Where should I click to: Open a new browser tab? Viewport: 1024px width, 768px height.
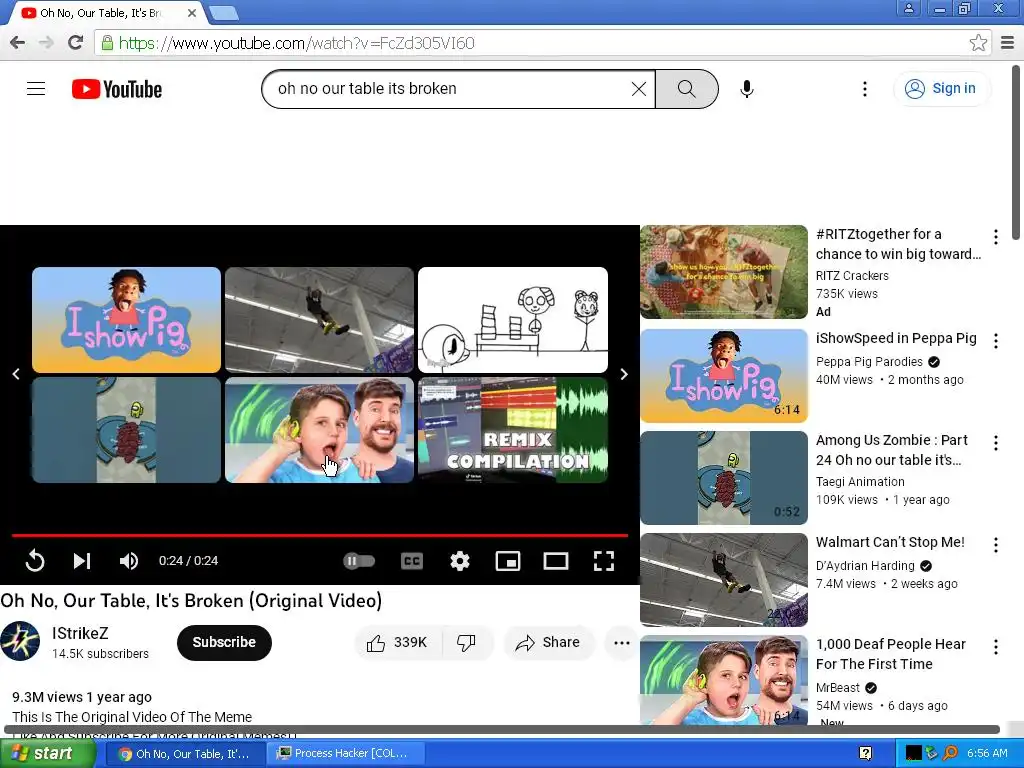(x=224, y=12)
